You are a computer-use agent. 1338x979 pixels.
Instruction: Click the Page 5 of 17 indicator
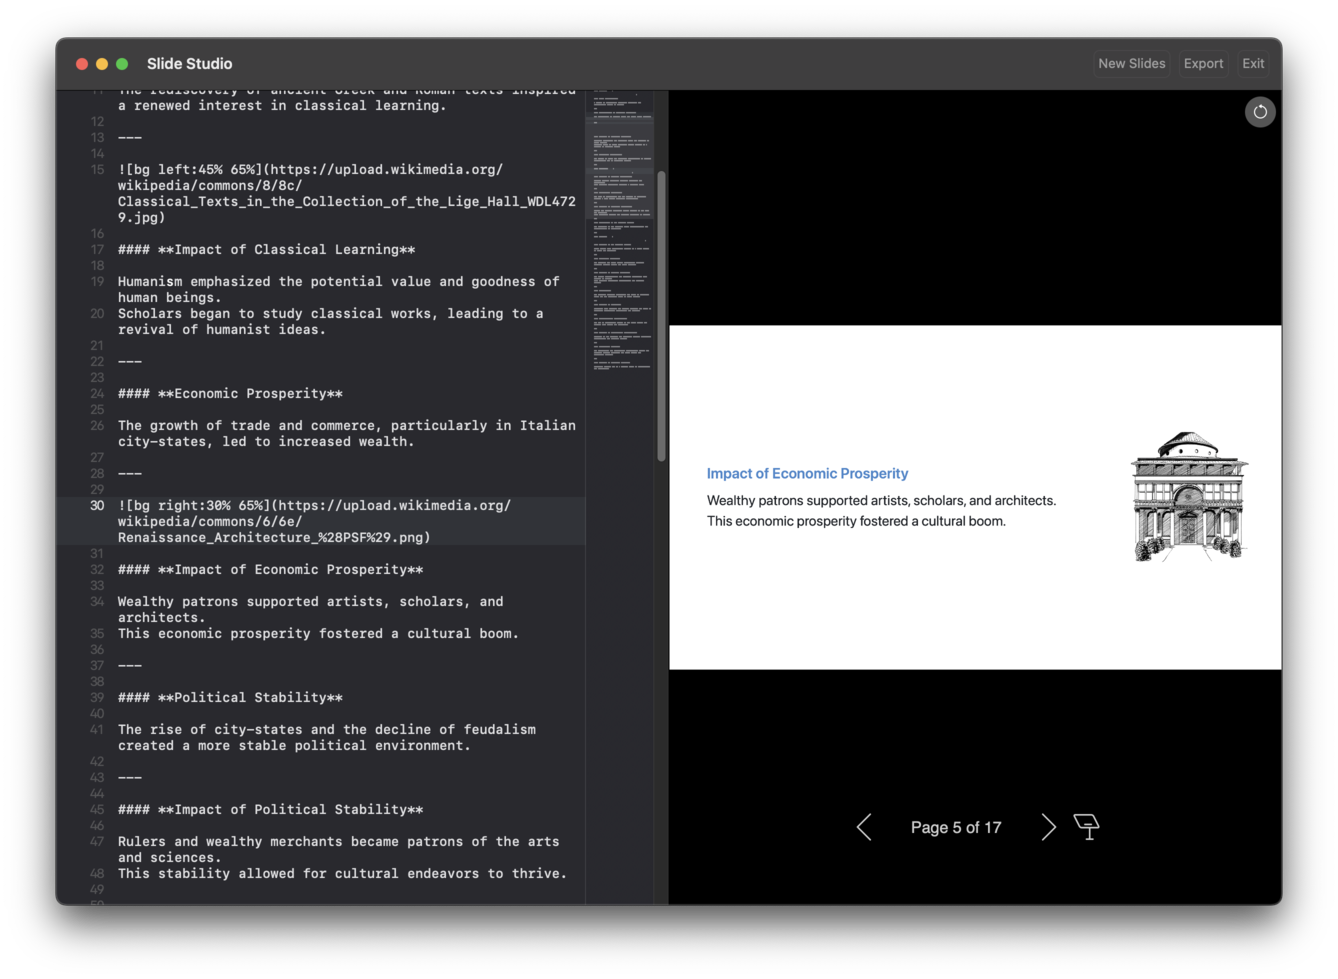click(955, 827)
